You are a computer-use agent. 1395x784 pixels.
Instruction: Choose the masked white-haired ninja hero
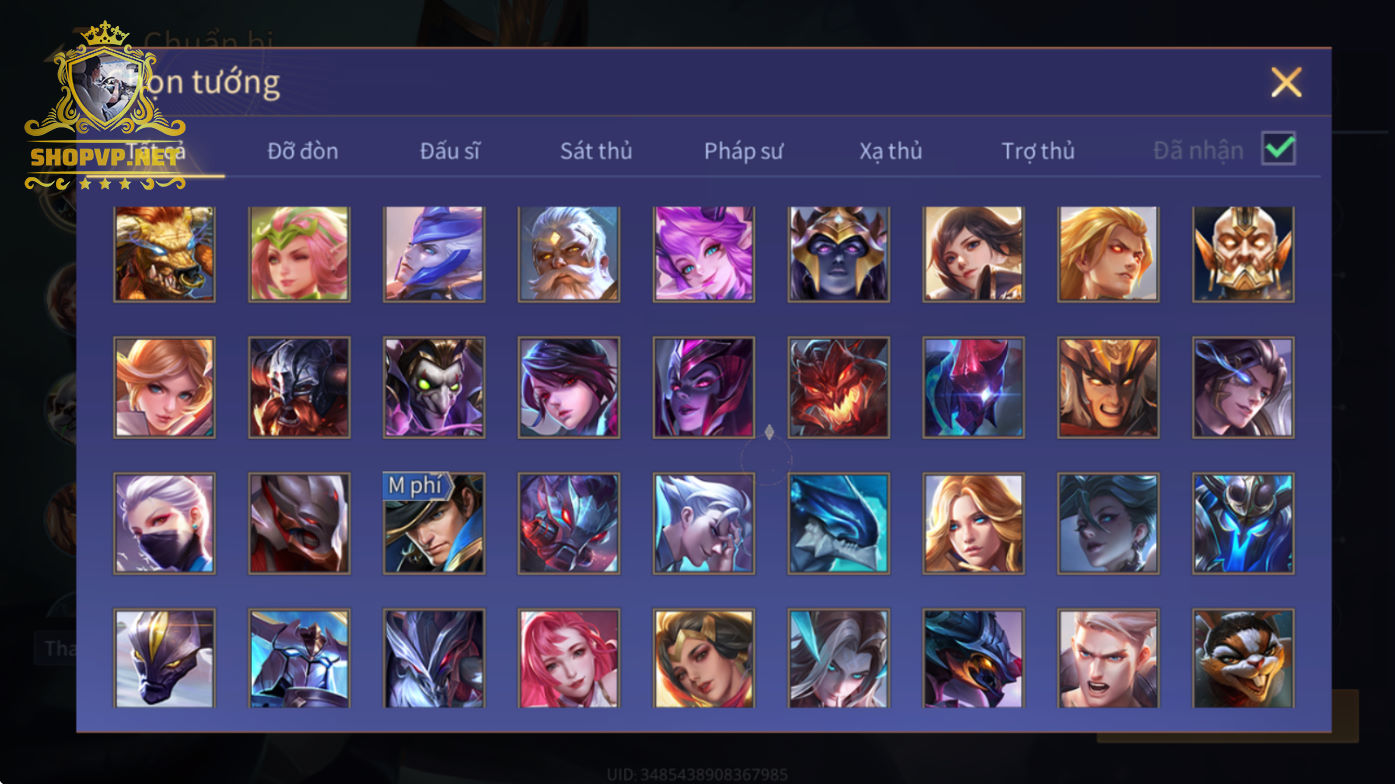164,523
